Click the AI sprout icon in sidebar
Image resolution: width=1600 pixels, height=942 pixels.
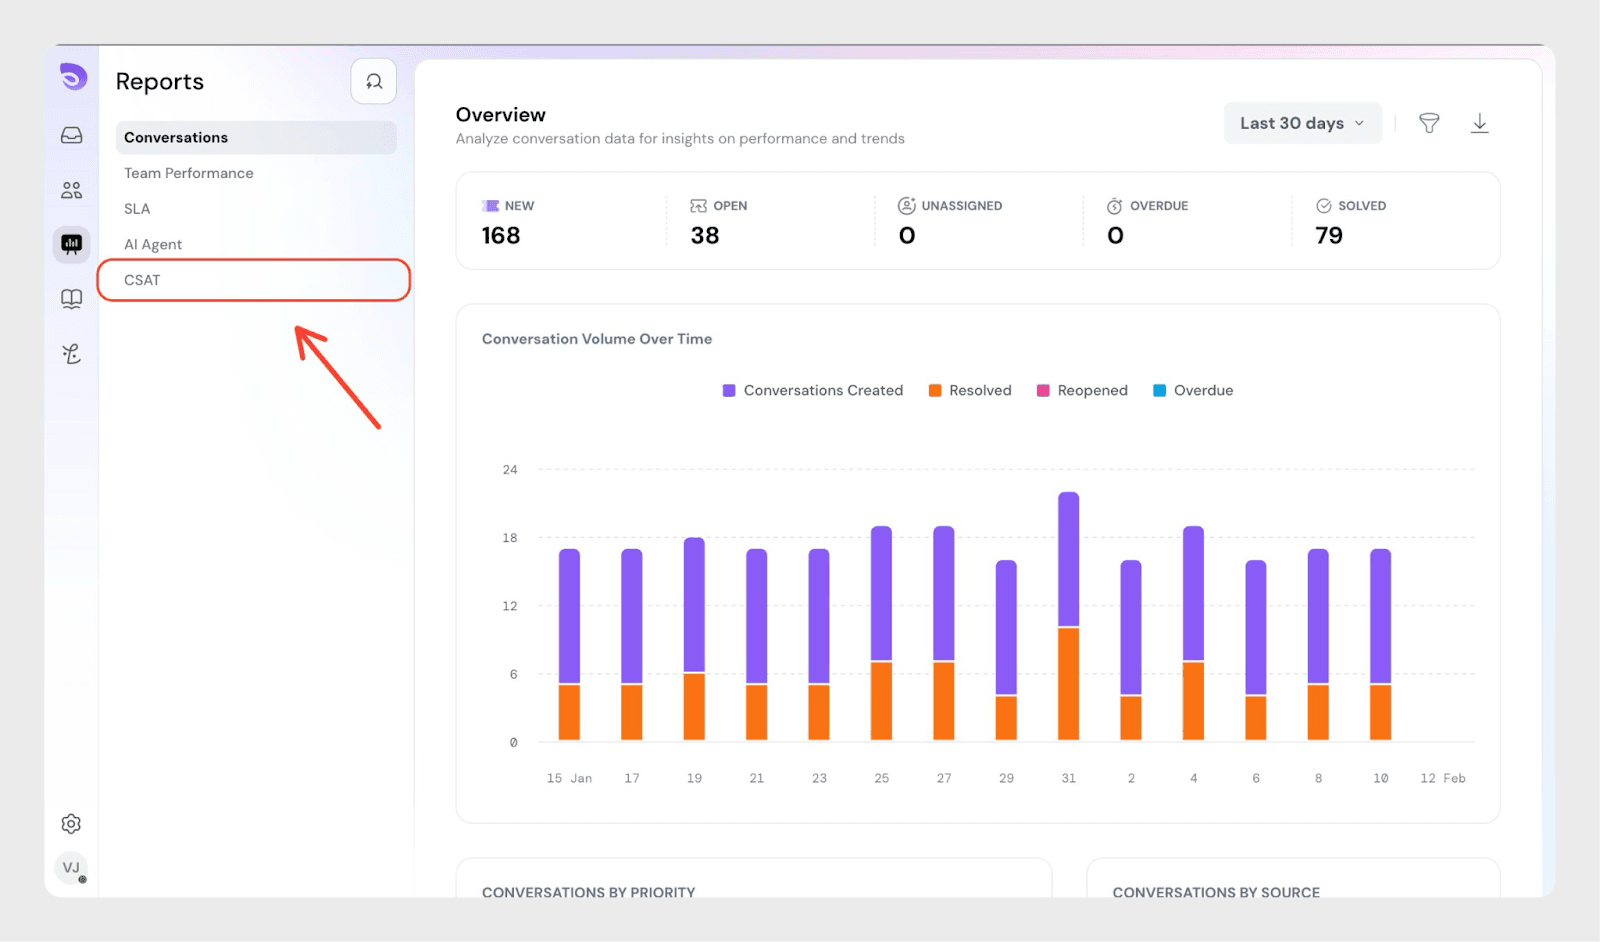pyautogui.click(x=72, y=354)
